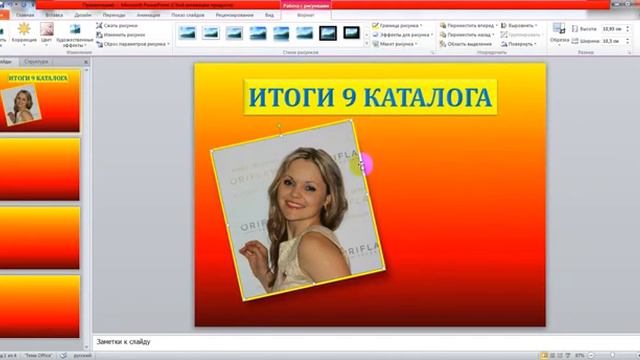This screenshot has height=360, width=640.
Task: Apply the eighth thick black frame style
Action: [x=351, y=33]
